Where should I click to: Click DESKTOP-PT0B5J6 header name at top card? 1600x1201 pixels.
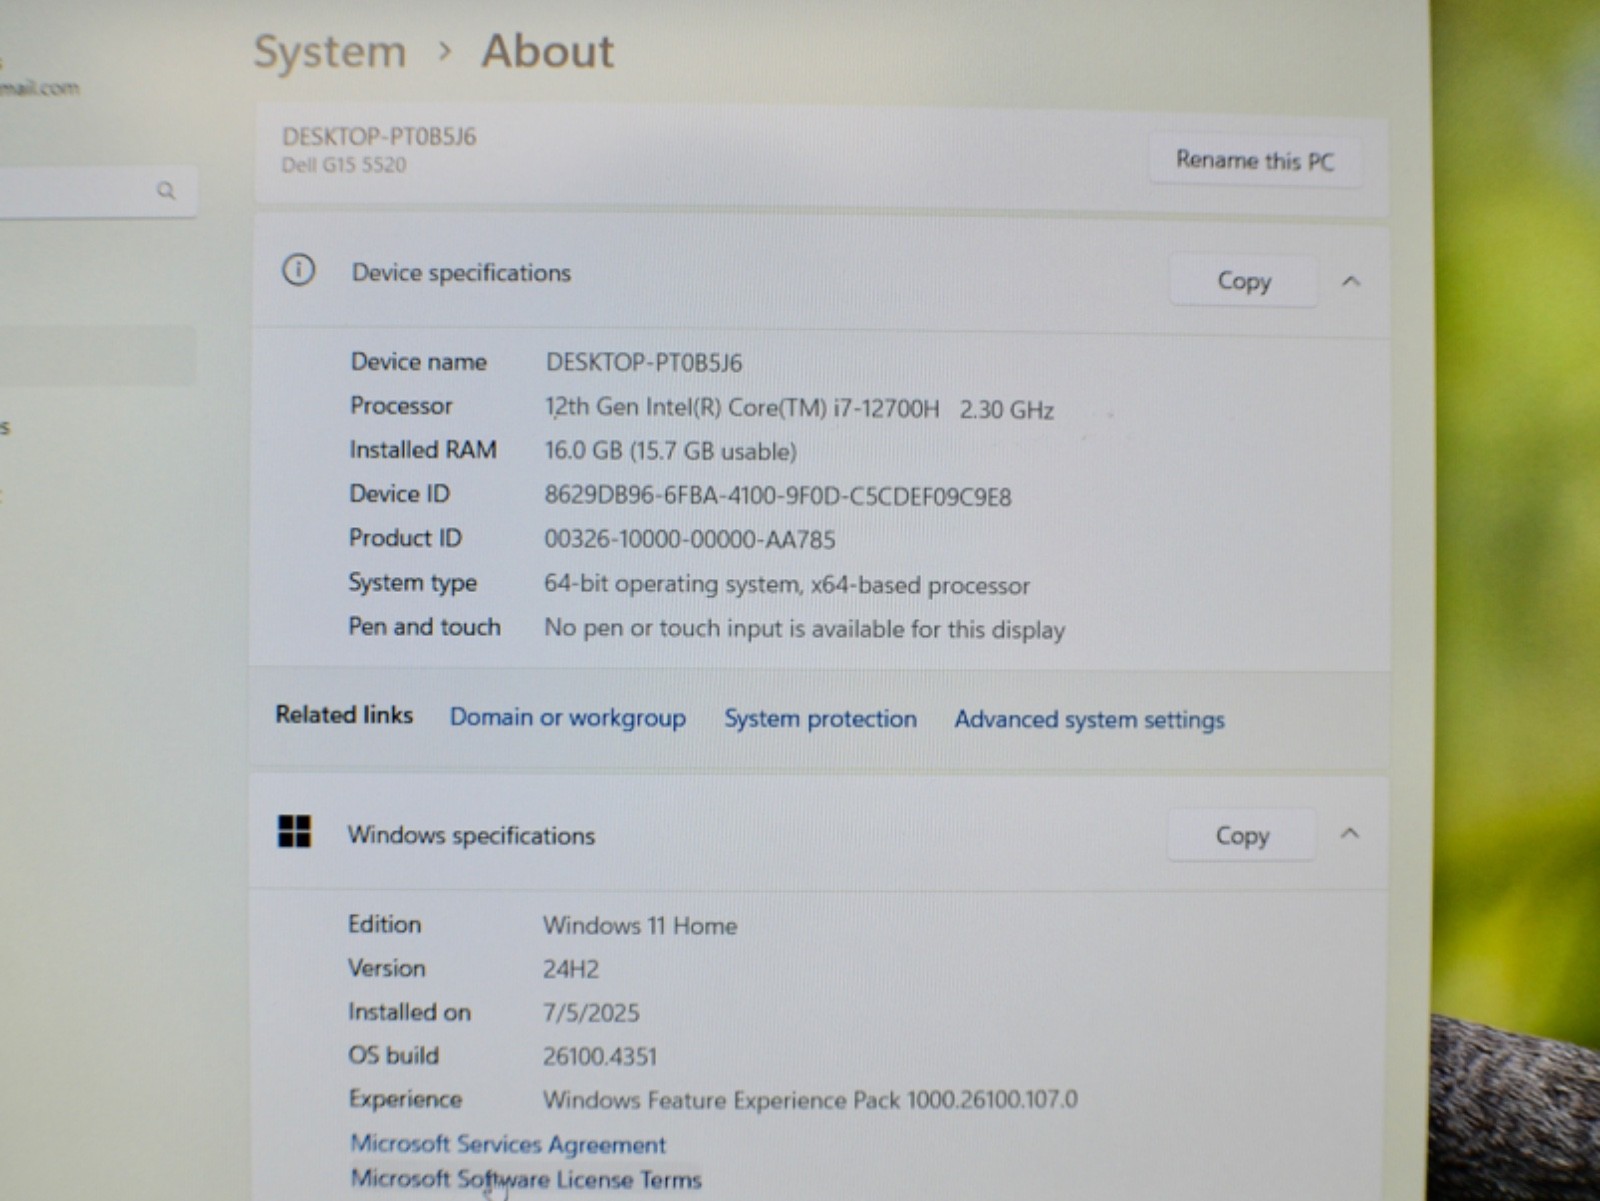(379, 136)
